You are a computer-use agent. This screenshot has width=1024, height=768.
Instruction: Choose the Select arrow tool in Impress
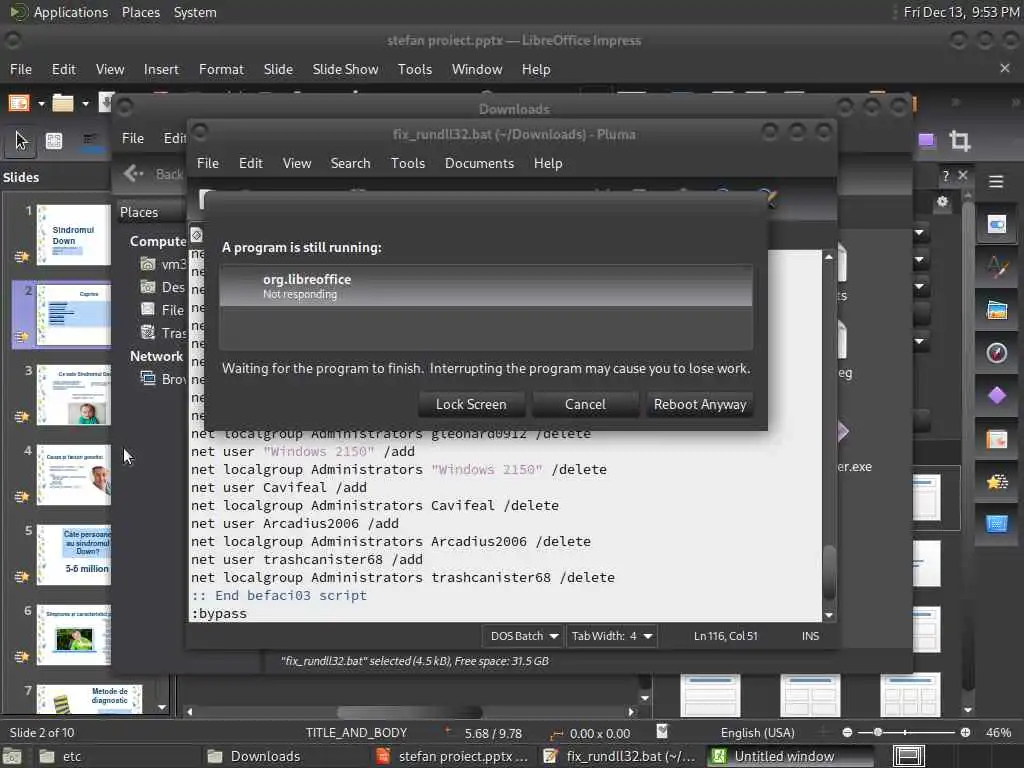(21, 140)
